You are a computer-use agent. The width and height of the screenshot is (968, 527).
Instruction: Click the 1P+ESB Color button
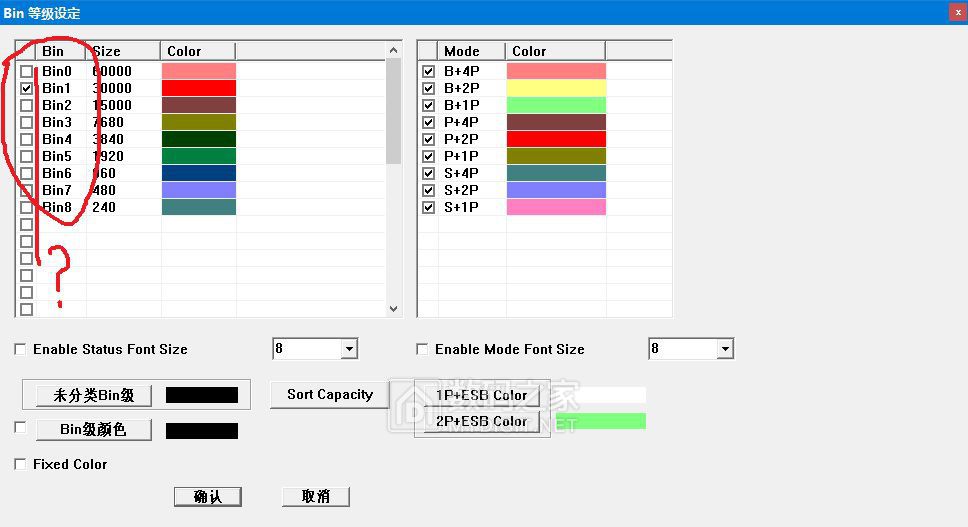(x=481, y=395)
